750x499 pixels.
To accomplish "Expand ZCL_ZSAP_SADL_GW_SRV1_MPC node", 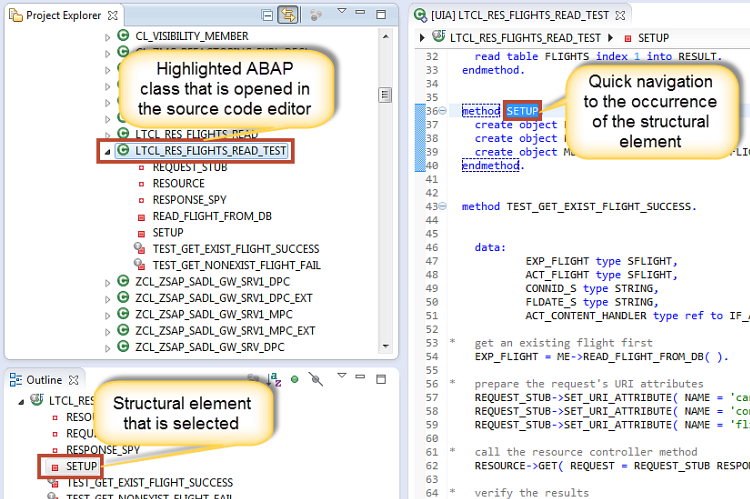I will point(108,315).
